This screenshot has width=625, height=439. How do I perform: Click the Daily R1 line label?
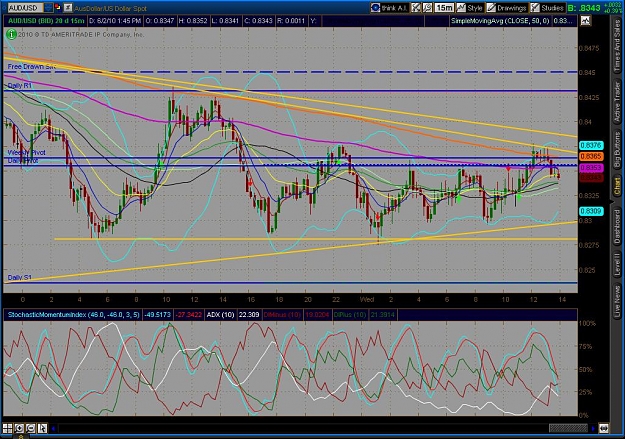click(x=20, y=86)
